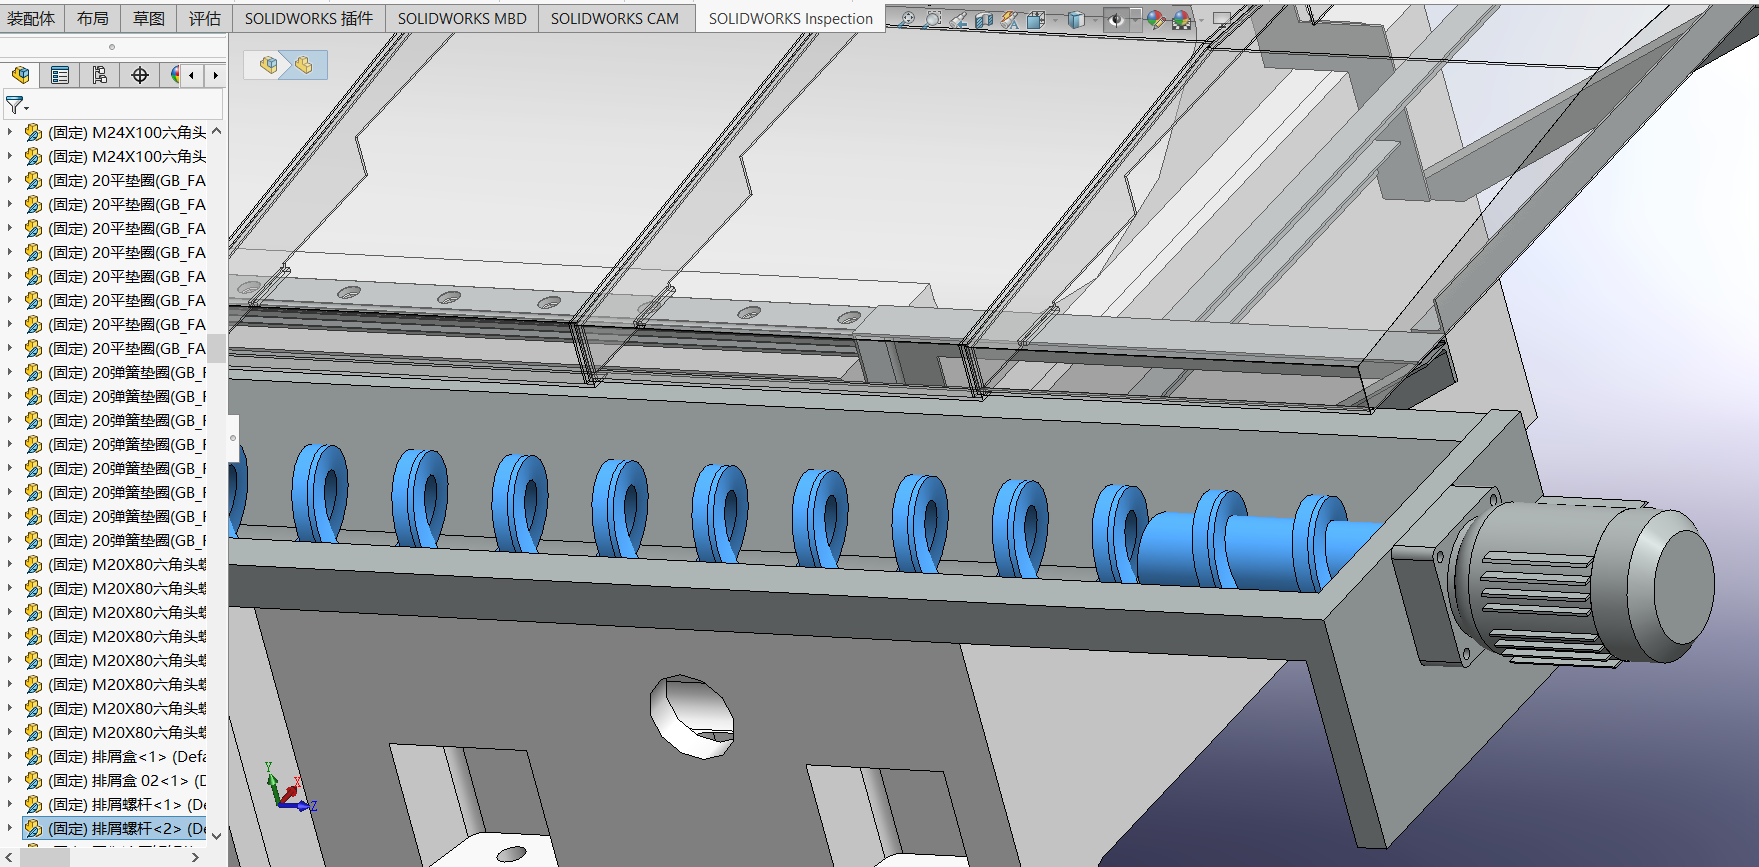Click the part icon beside 排屑螺杆<2>

click(33, 828)
